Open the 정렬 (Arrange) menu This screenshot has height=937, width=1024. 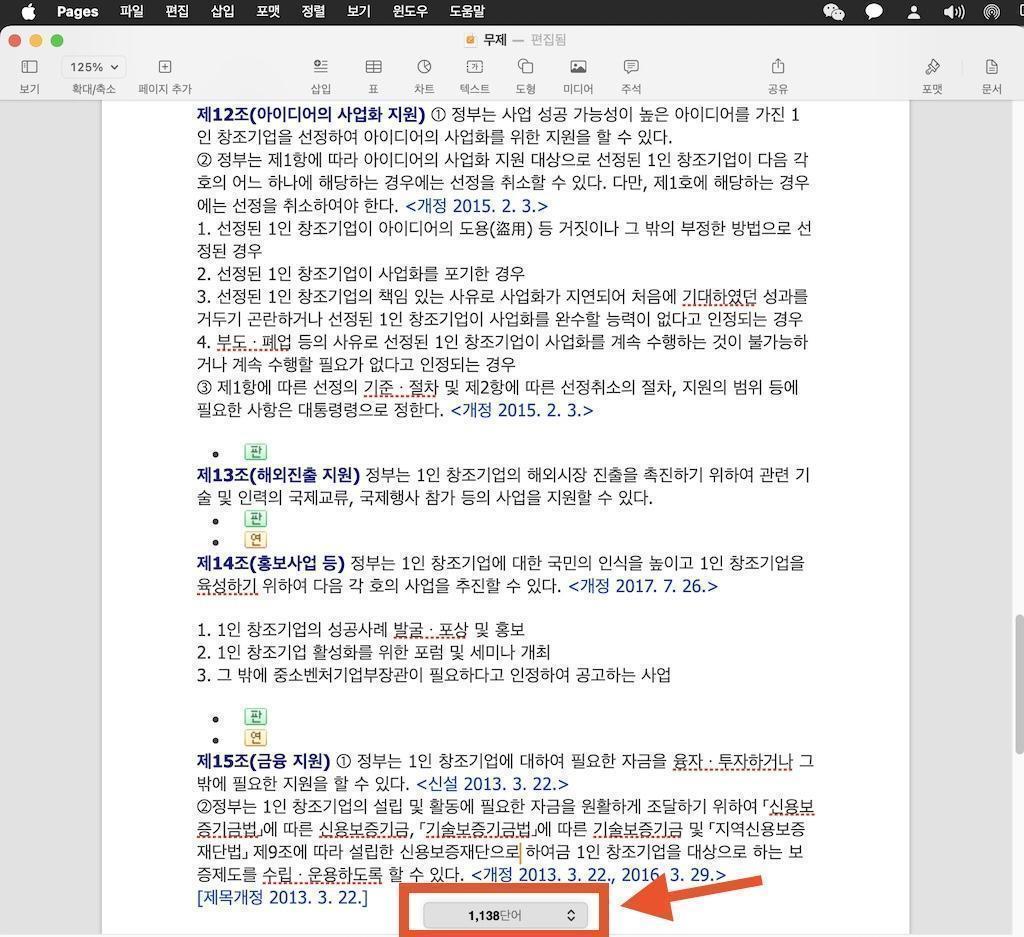(x=313, y=11)
